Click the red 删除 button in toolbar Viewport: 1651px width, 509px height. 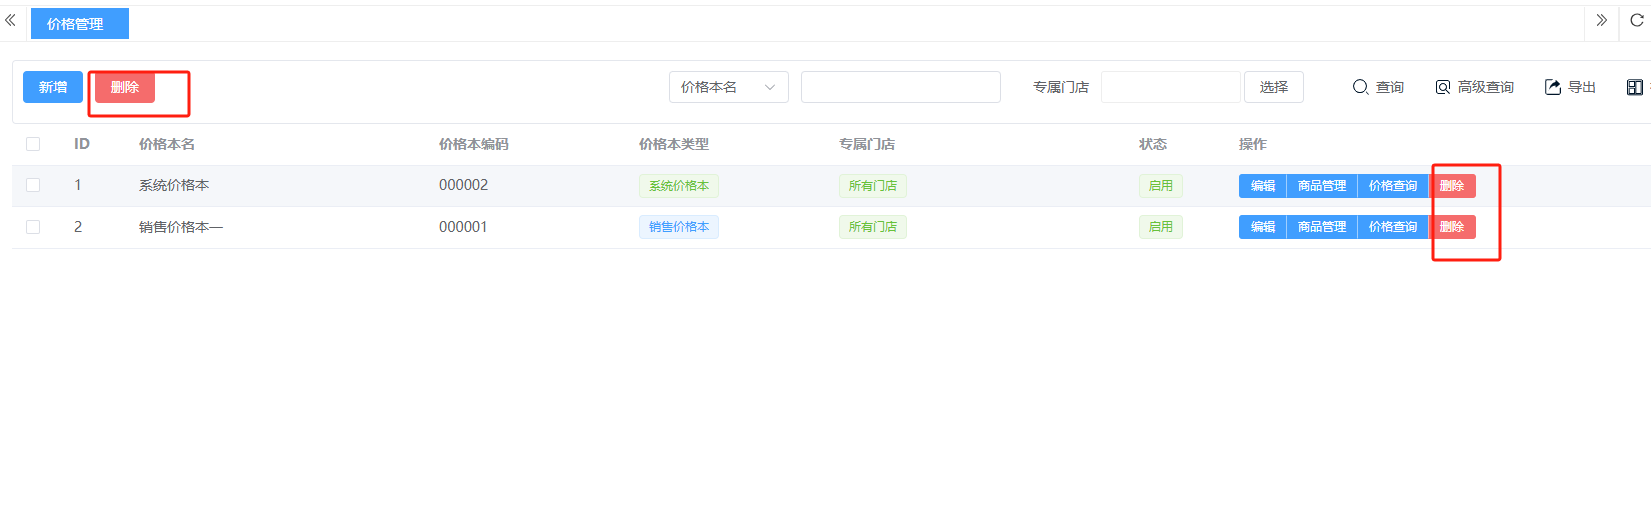coord(125,88)
